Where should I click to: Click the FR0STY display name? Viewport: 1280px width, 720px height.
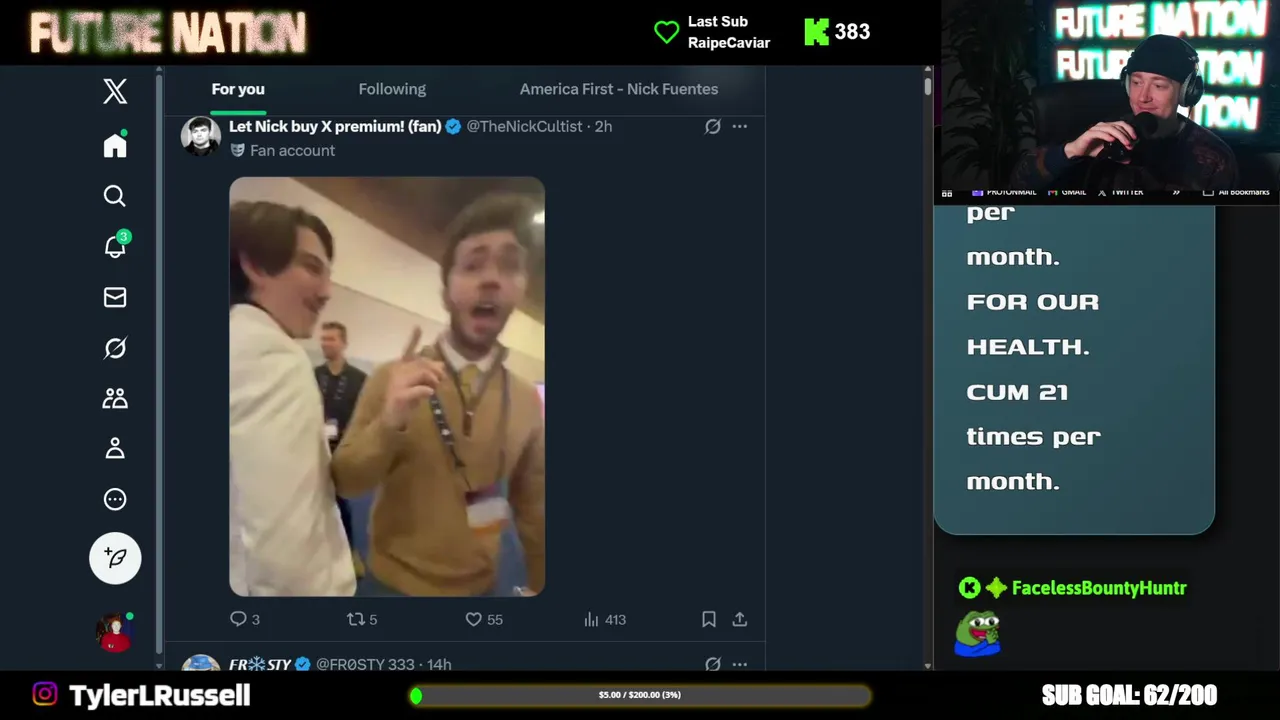[x=260, y=664]
